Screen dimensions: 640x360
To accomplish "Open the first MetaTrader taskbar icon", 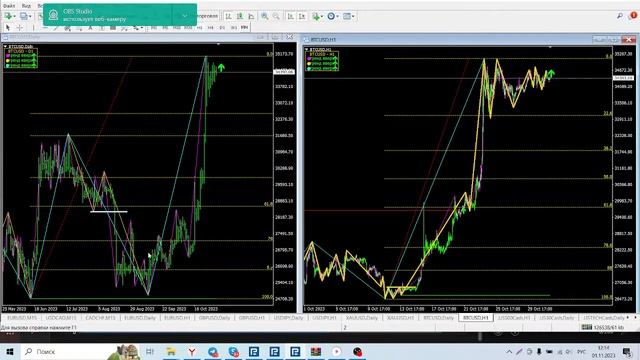I will (x=254, y=351).
